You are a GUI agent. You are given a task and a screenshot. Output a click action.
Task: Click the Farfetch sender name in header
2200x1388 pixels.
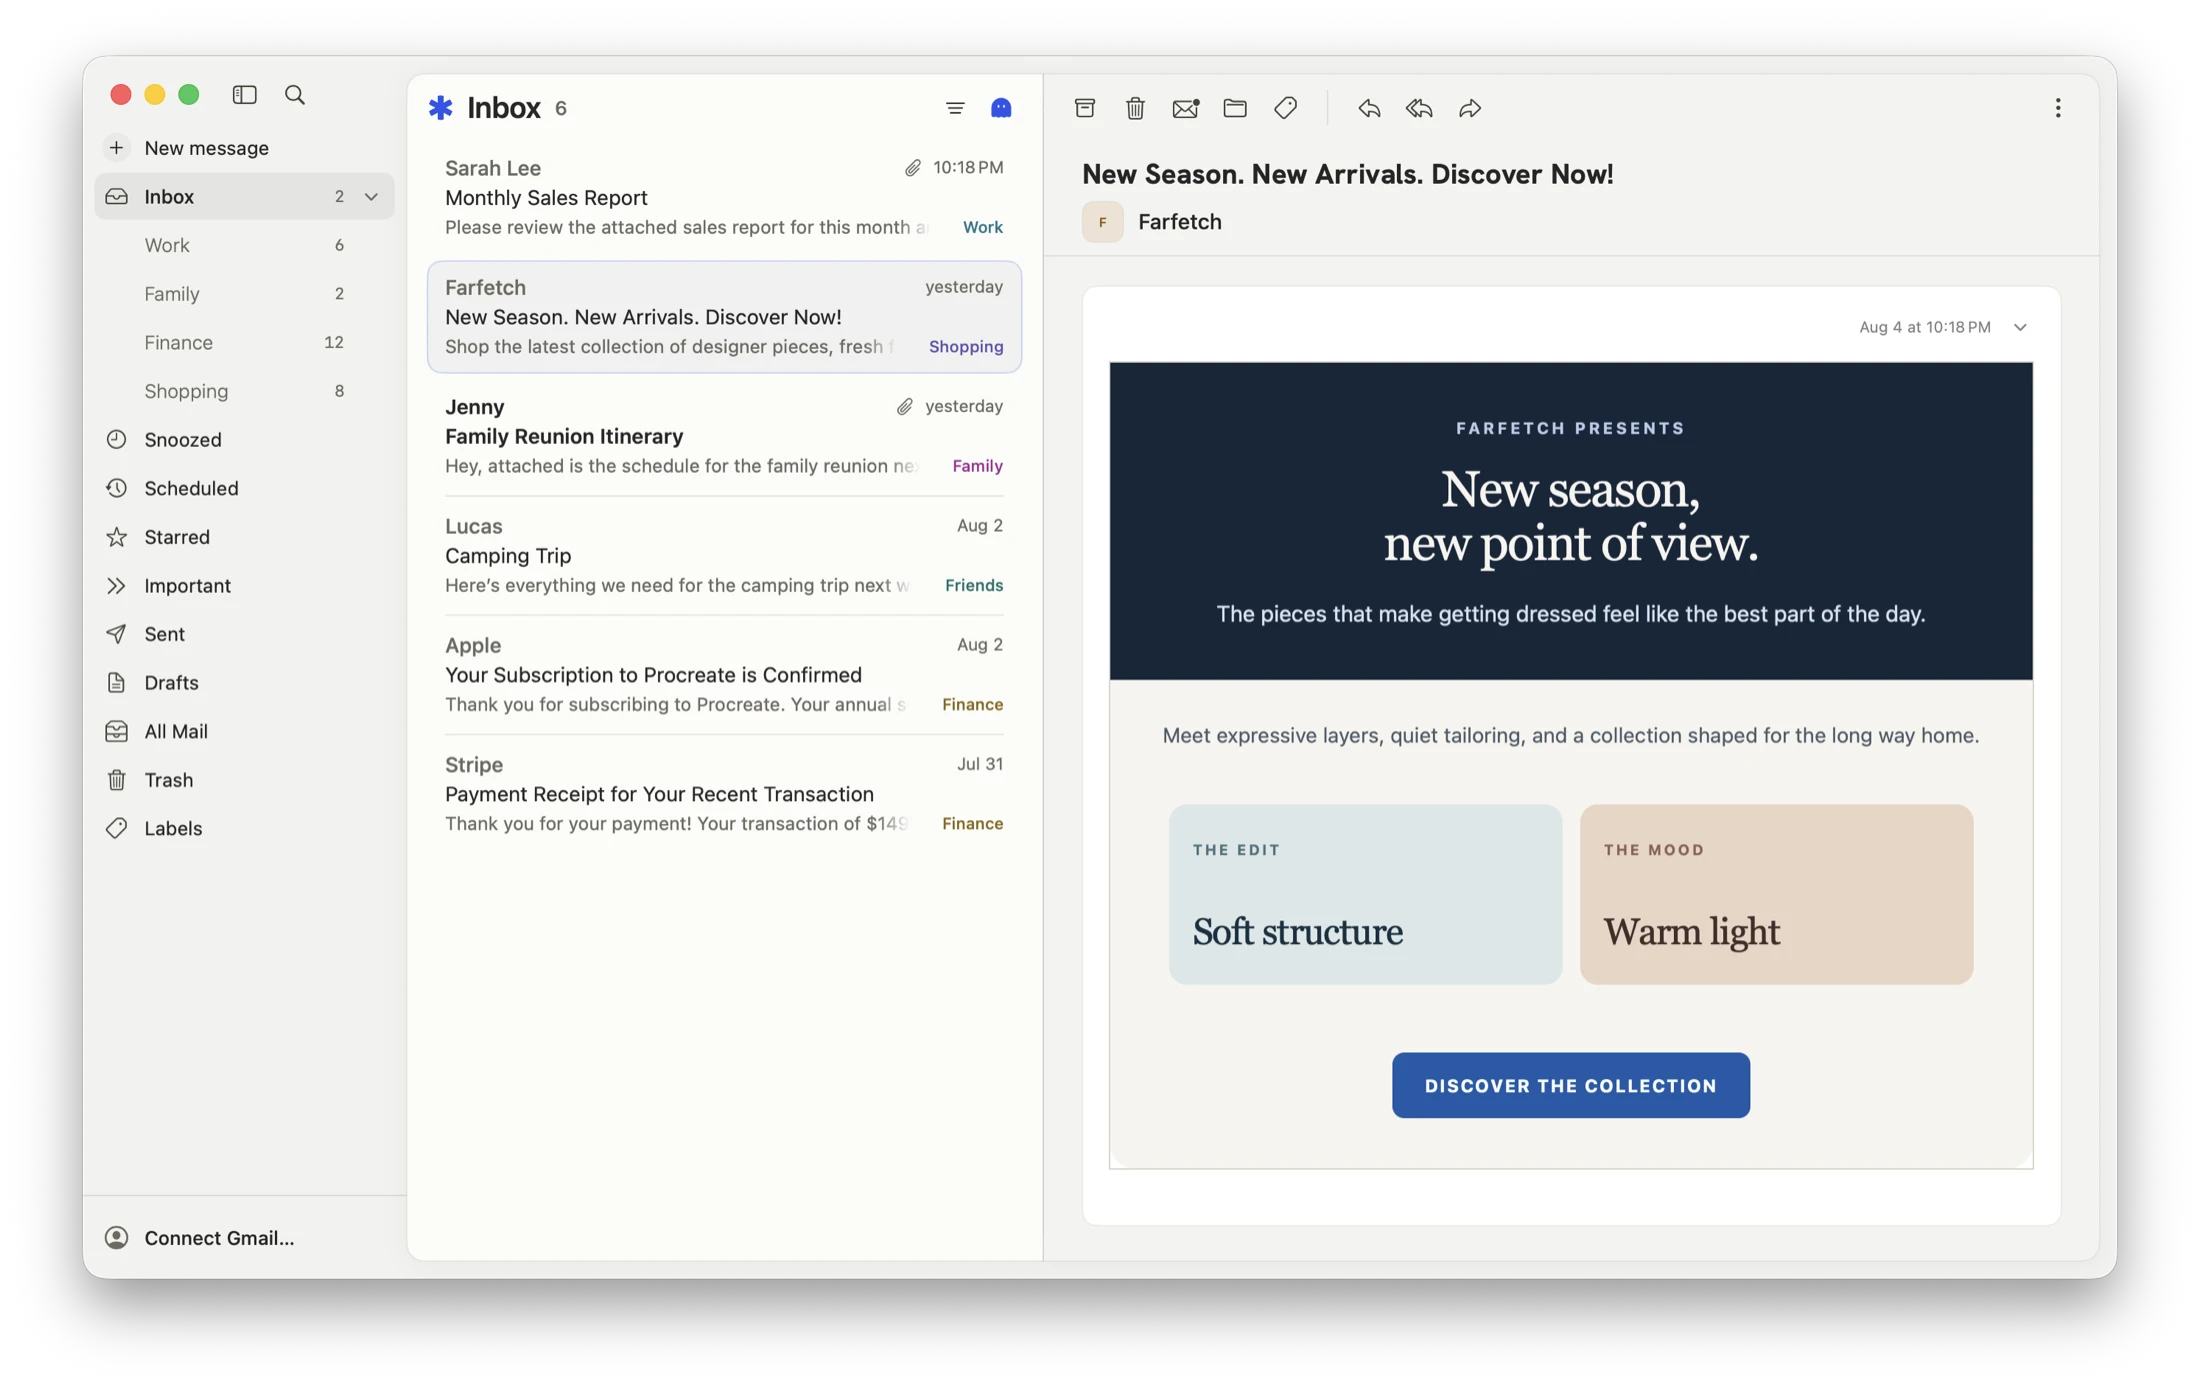tap(1180, 222)
